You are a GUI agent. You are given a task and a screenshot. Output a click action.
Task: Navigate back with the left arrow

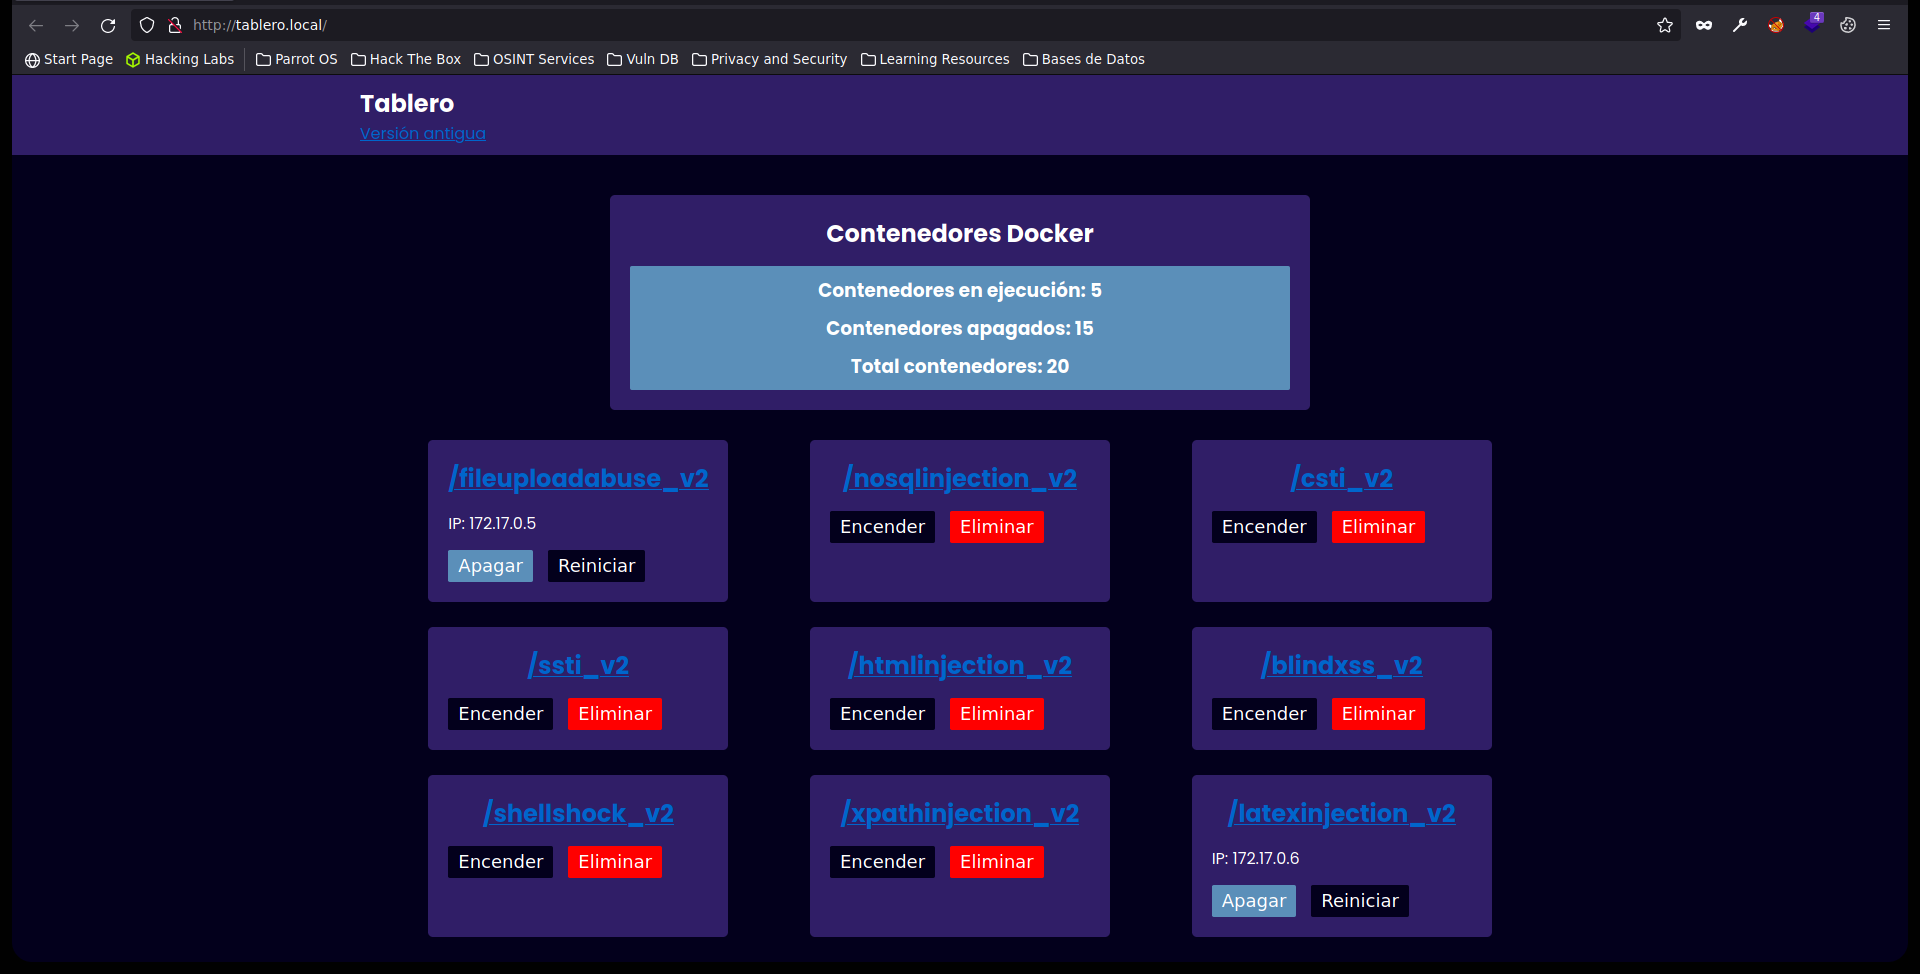click(x=36, y=25)
